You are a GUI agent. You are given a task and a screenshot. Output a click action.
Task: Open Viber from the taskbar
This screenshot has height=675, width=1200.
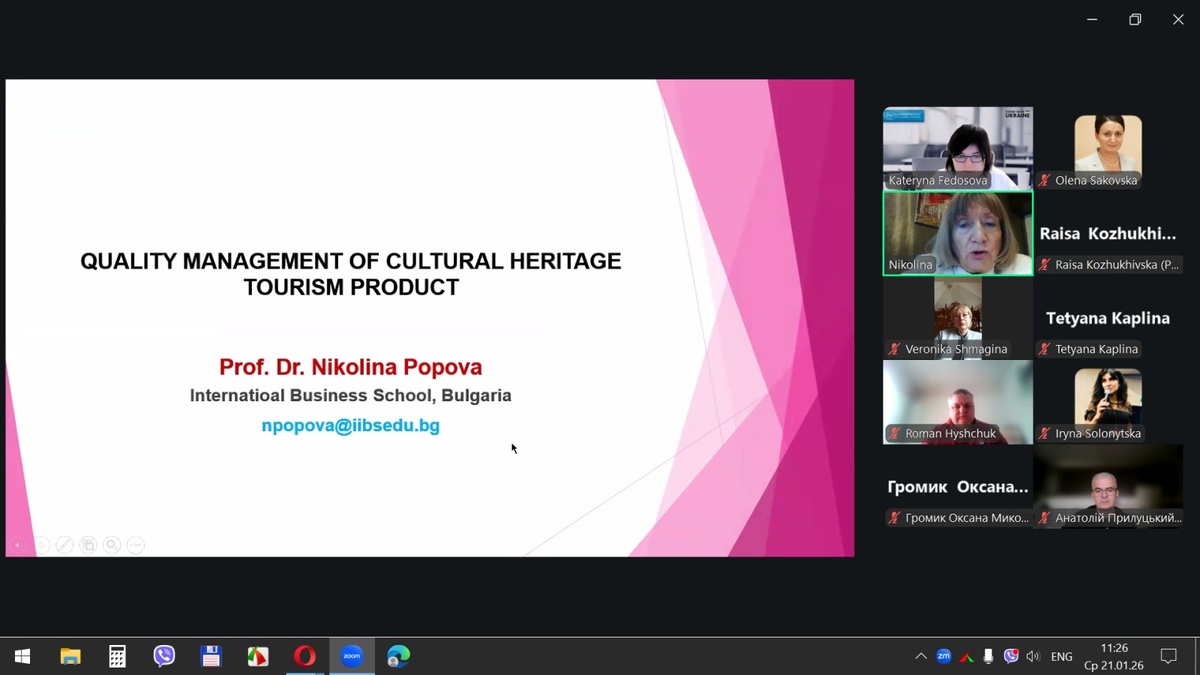point(164,656)
